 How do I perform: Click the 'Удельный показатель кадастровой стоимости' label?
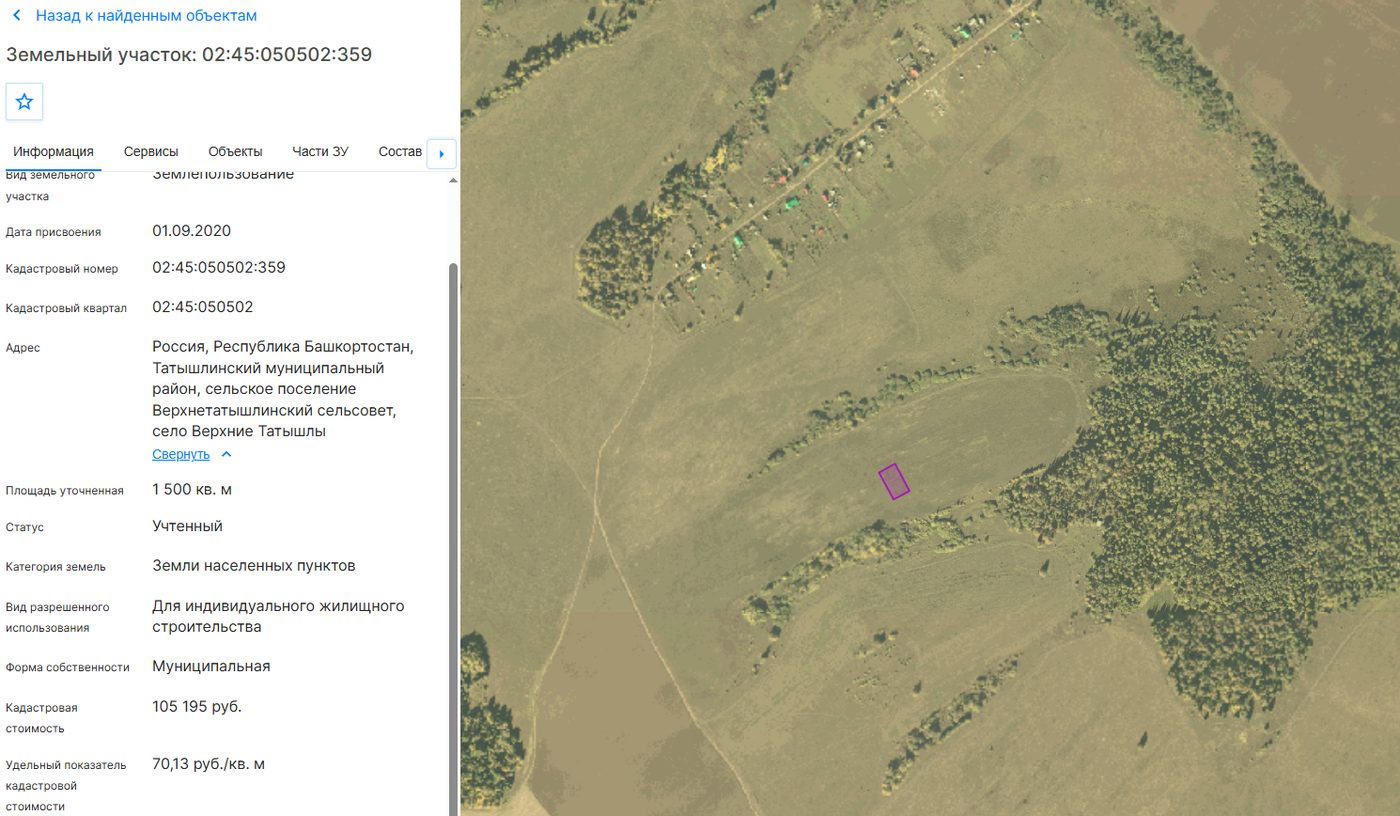click(x=66, y=785)
